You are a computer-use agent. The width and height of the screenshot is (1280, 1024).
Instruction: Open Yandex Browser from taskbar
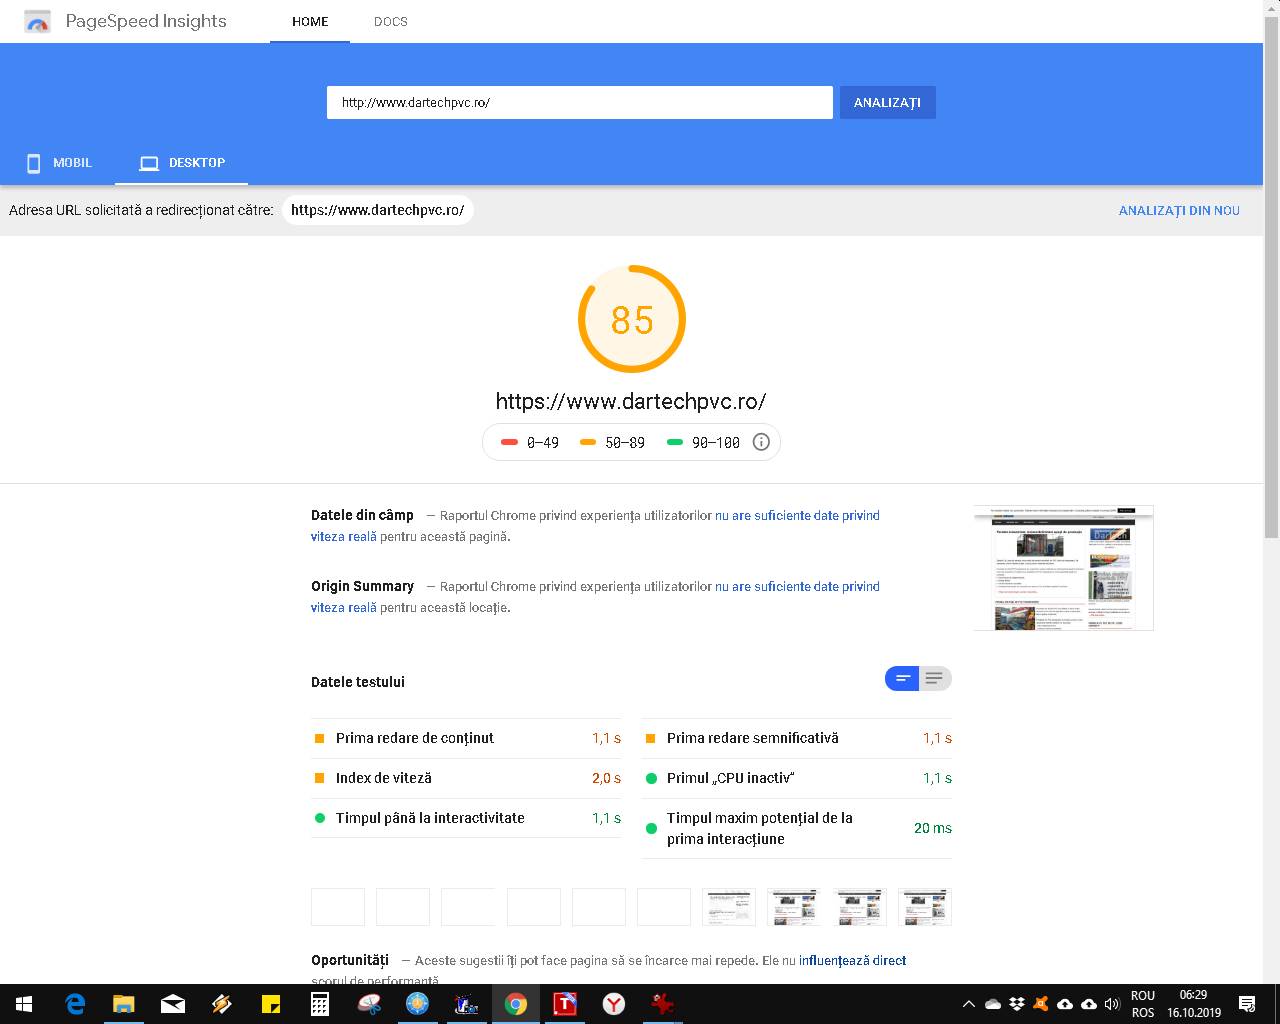coord(614,1004)
